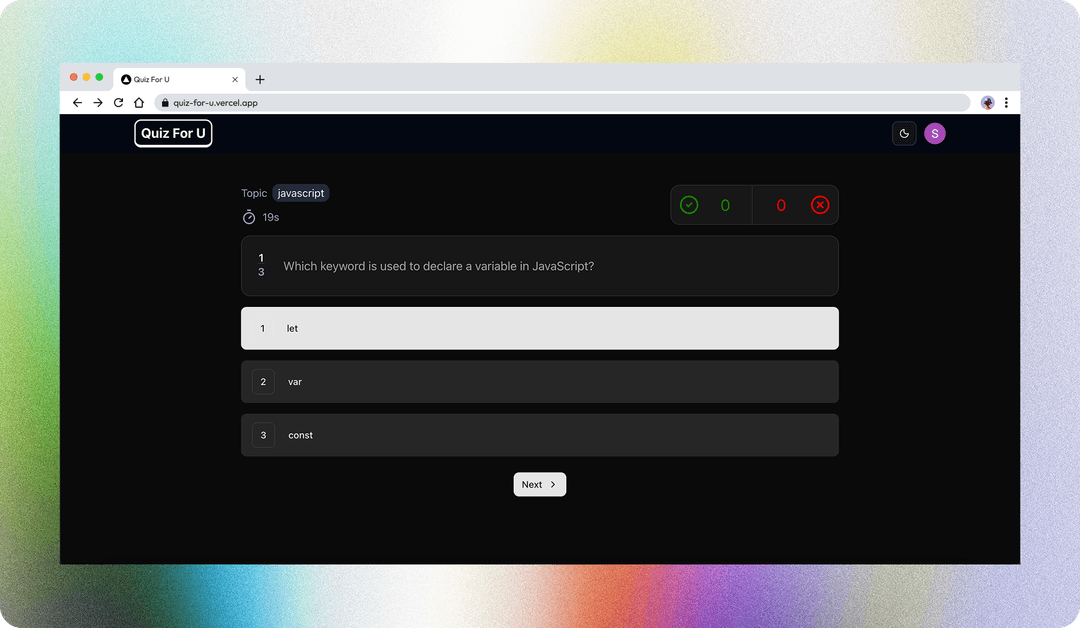Screen dimensions: 1080x628
Task: Close the Quiz For U browser tab
Action: point(236,80)
